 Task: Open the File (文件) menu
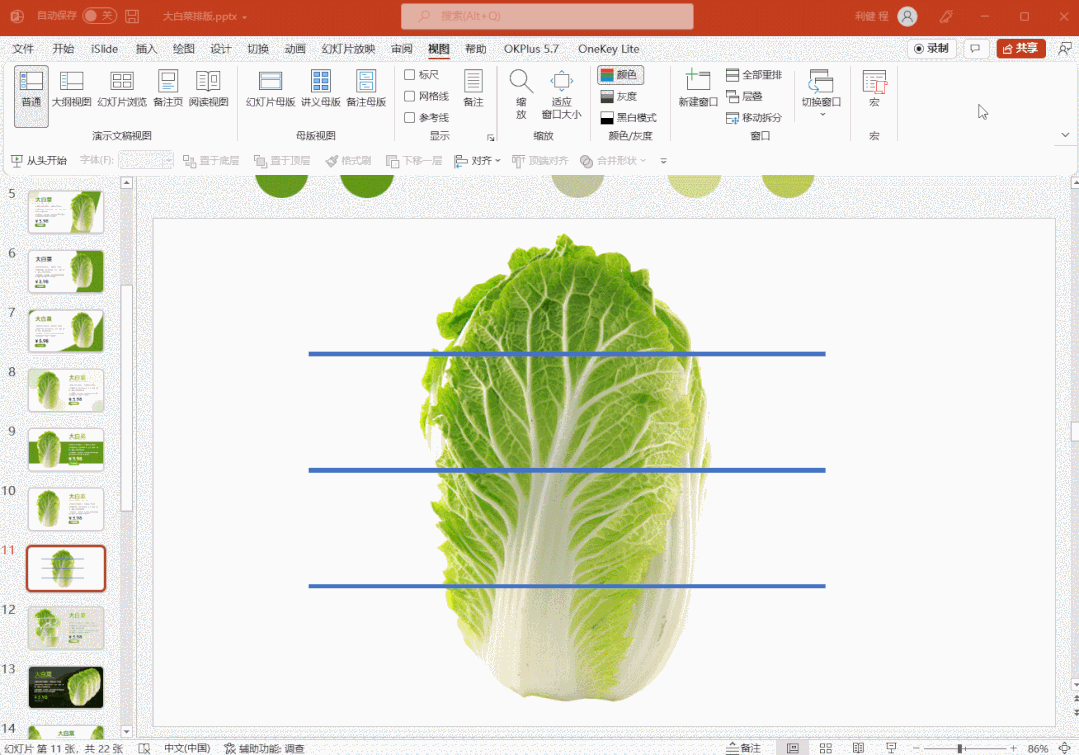point(23,49)
